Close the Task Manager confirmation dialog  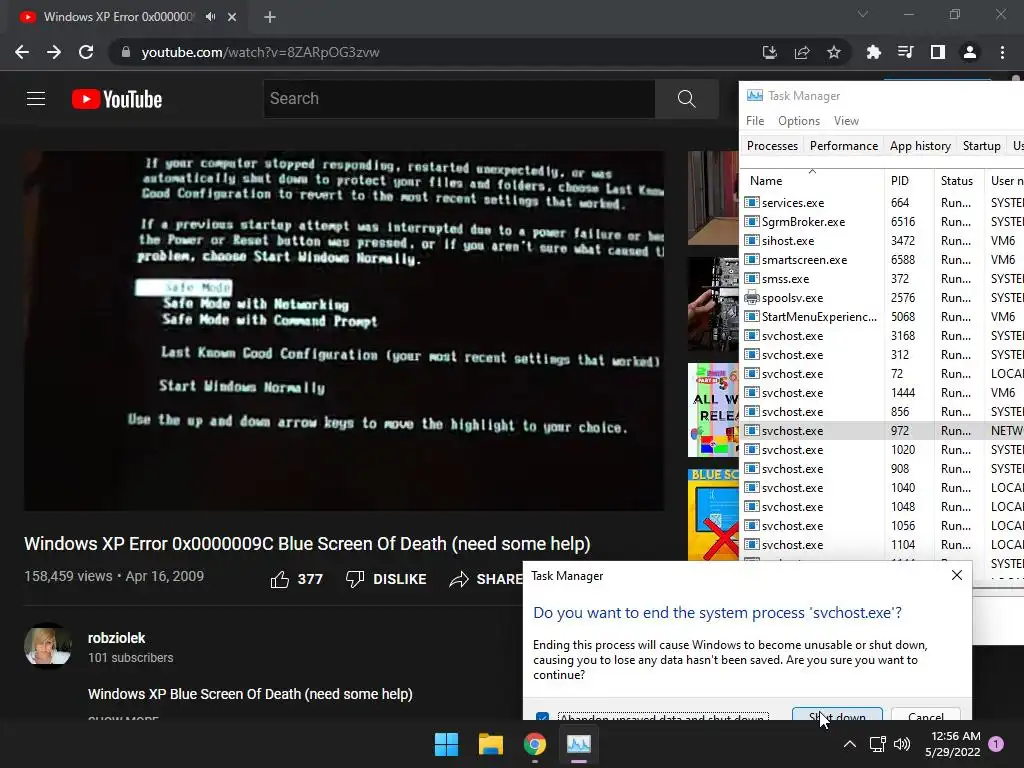click(x=957, y=575)
